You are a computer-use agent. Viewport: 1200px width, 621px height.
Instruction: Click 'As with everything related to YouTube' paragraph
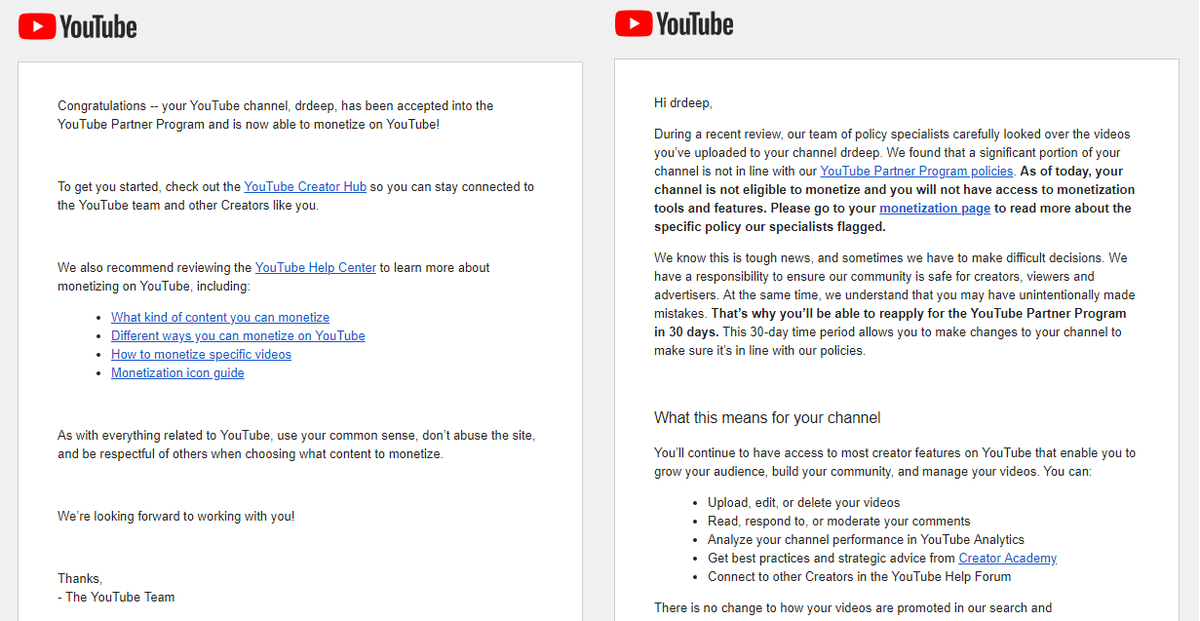tap(297, 445)
